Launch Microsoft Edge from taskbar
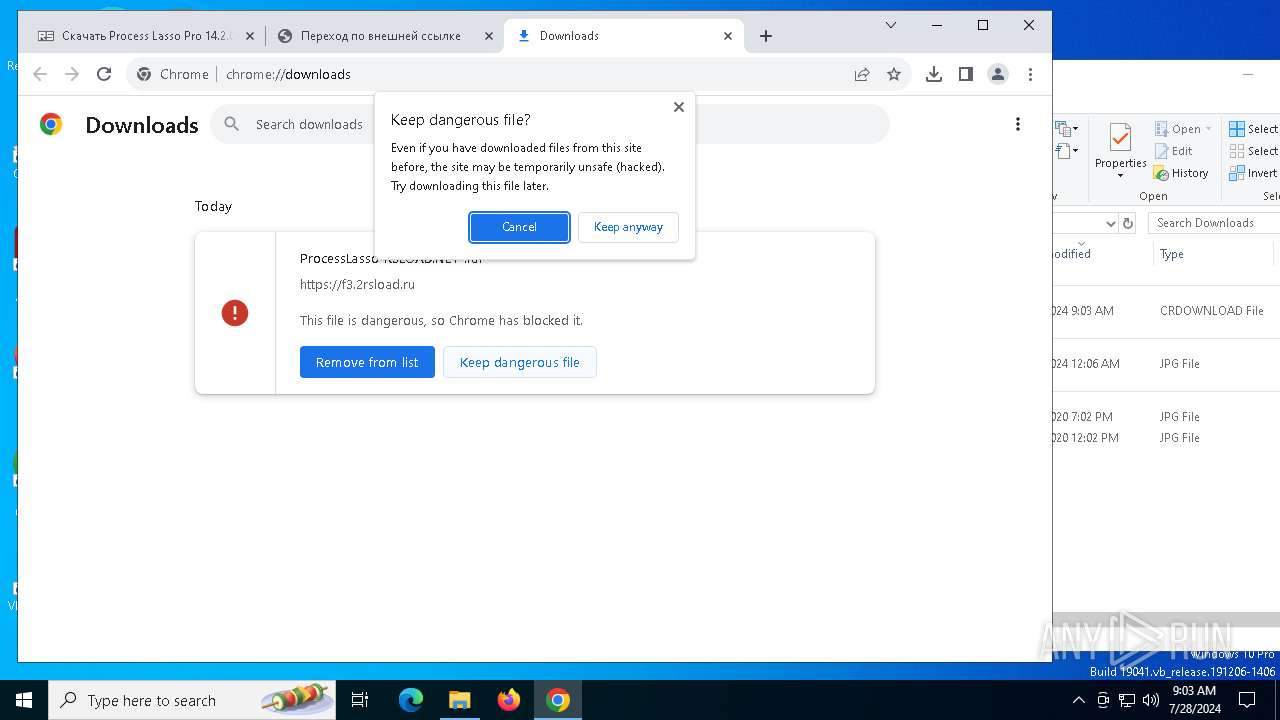Viewport: 1280px width, 720px height. coord(411,700)
